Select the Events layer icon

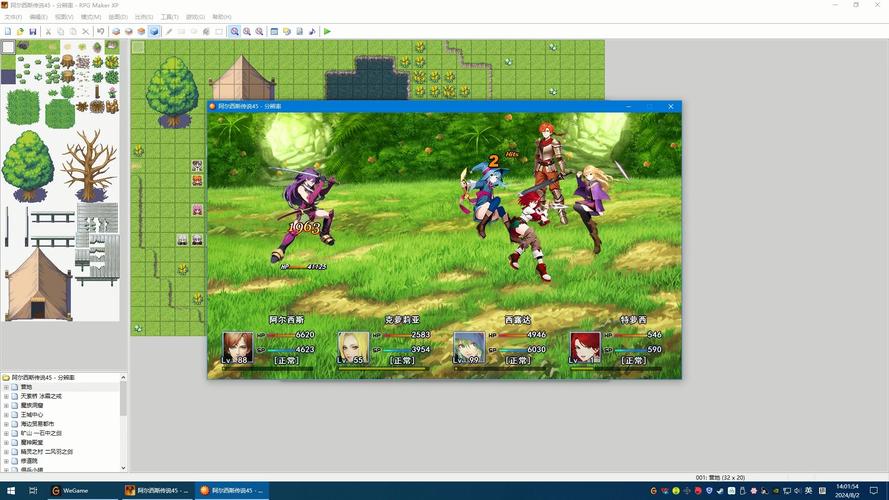pyautogui.click(x=154, y=32)
